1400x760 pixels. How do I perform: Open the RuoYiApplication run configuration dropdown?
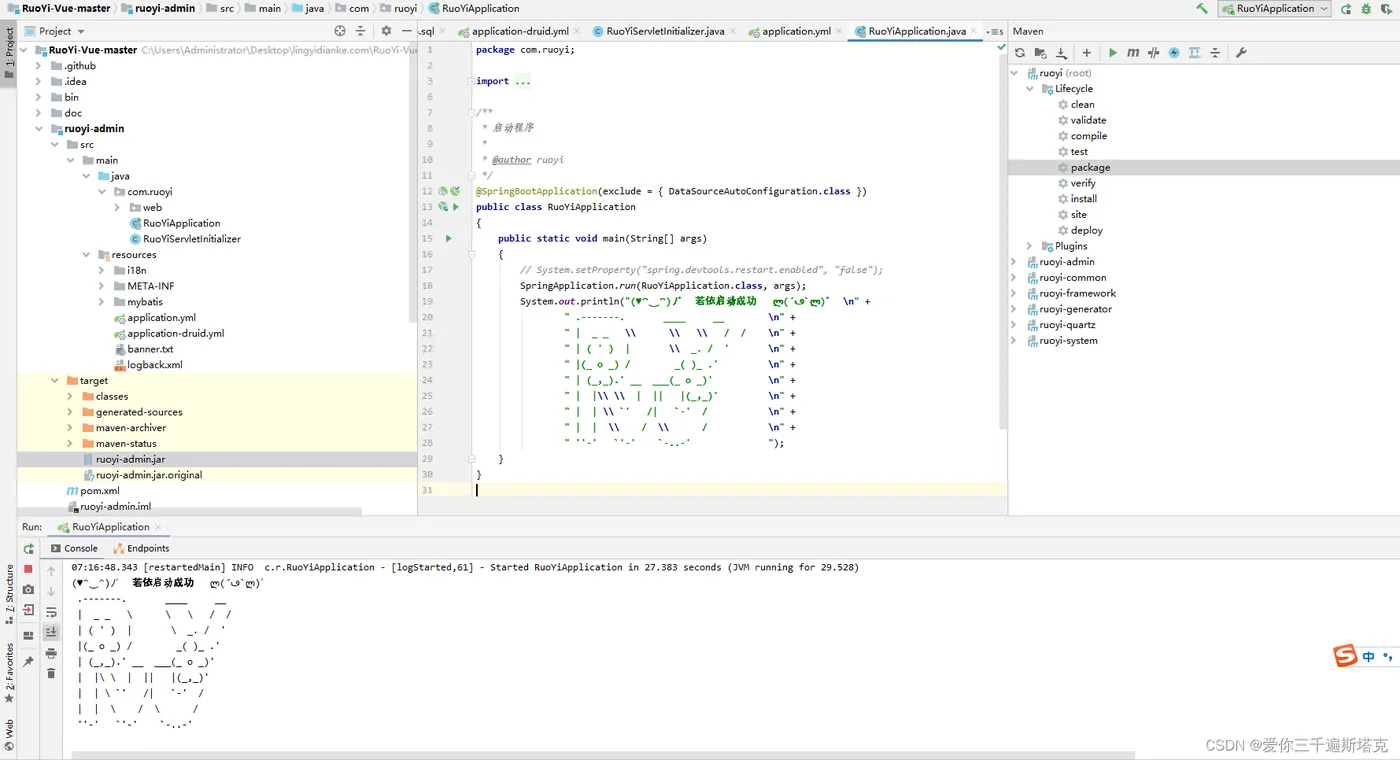1274,9
